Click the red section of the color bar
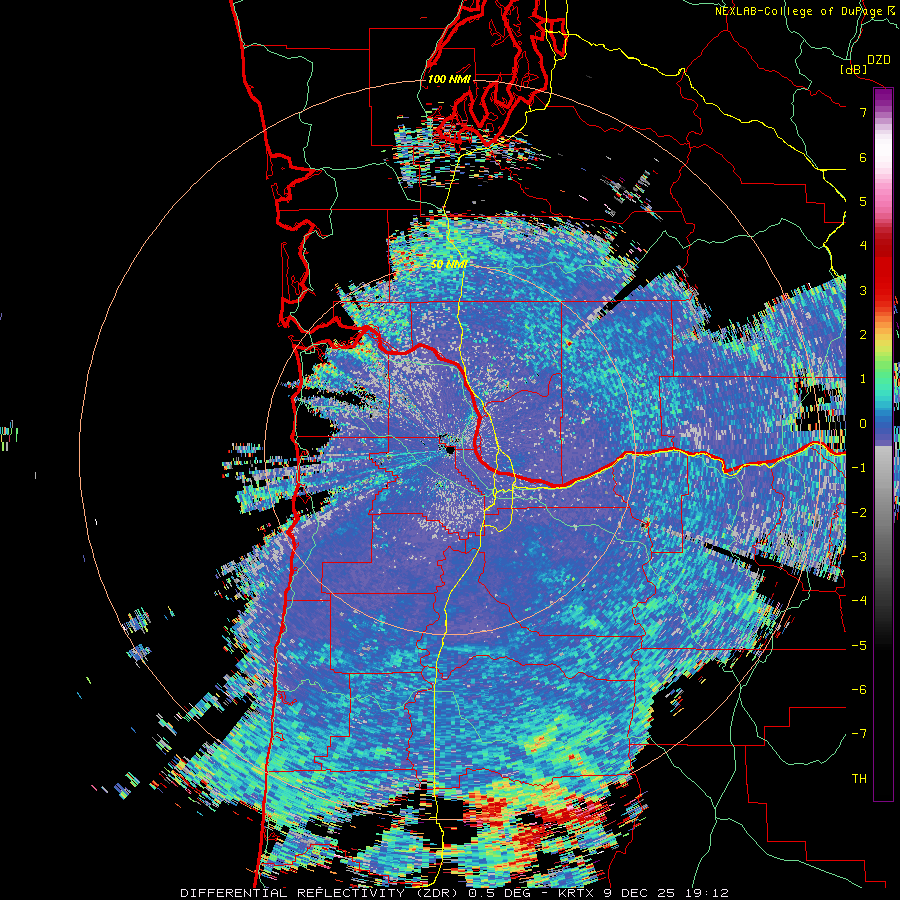This screenshot has height=900, width=900. click(x=883, y=270)
